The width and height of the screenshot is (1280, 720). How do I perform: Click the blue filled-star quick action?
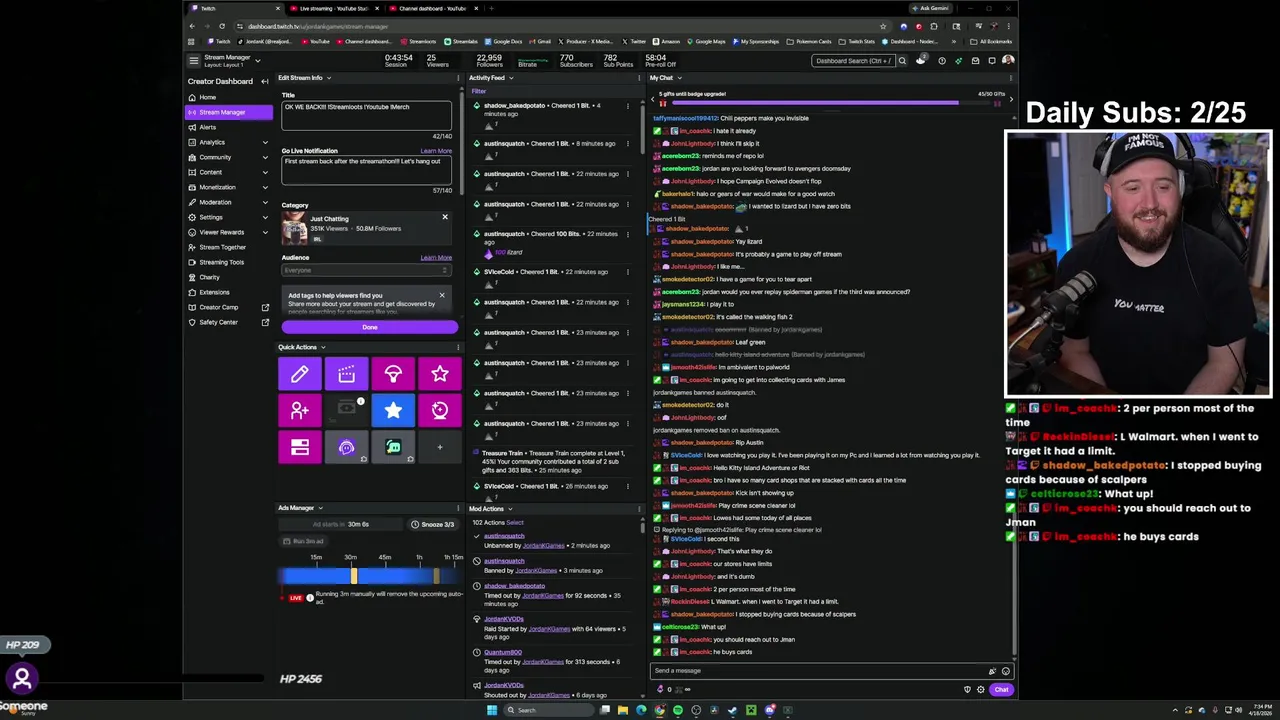tap(393, 411)
